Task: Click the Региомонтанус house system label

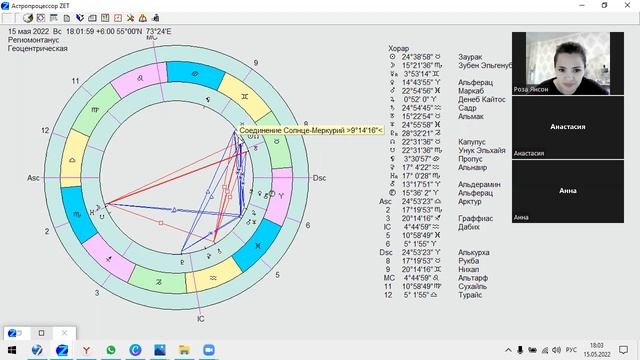Action: pyautogui.click(x=33, y=40)
